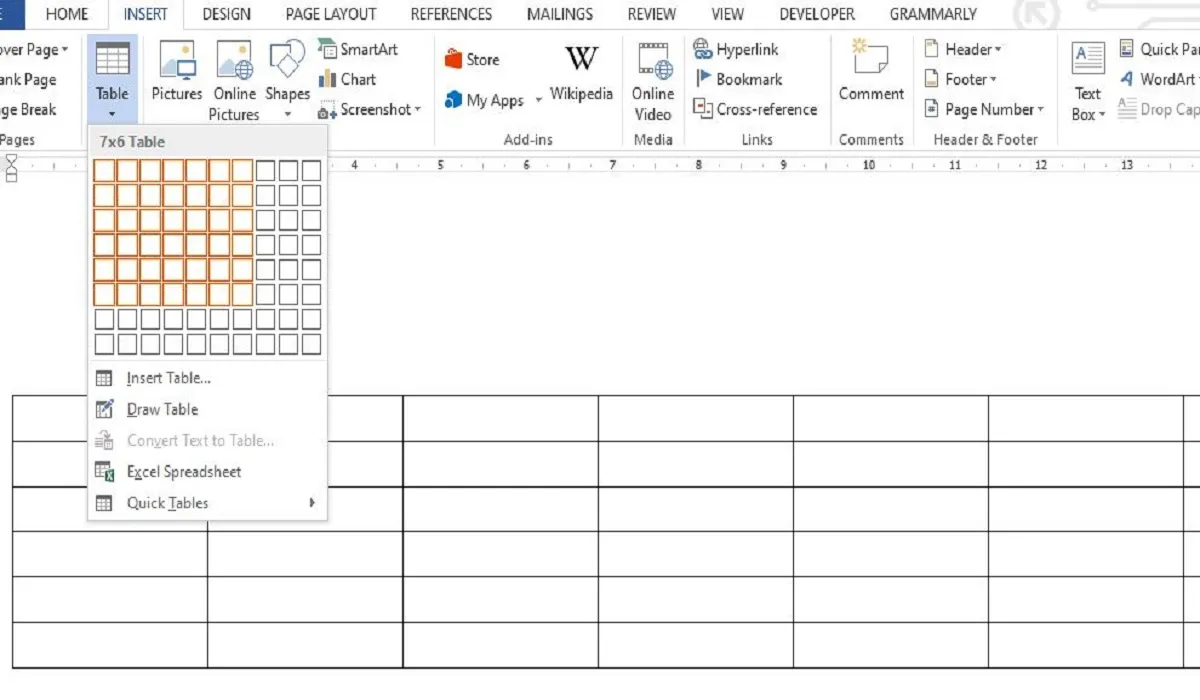Add a Bookmark
This screenshot has height=700, width=1200.
pos(738,79)
